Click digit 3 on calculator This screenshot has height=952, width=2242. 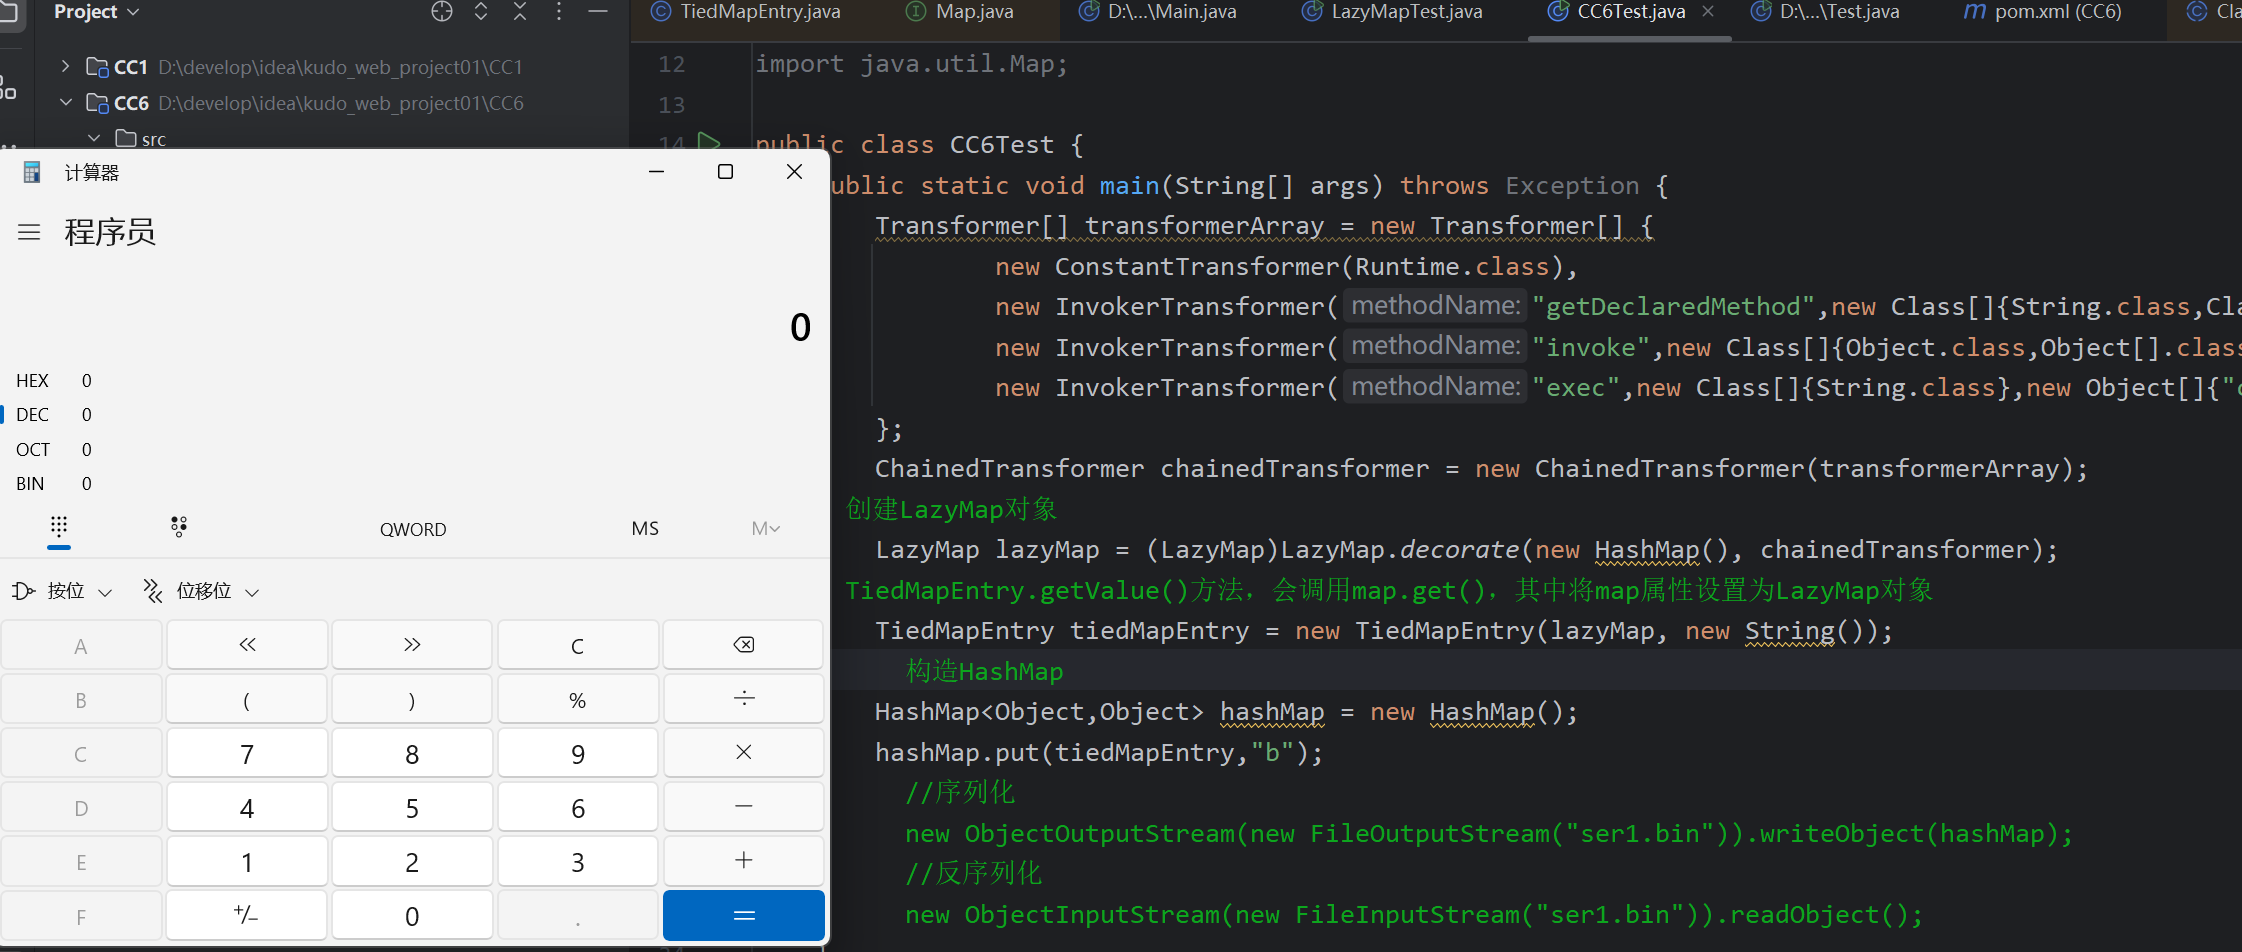[x=578, y=861]
